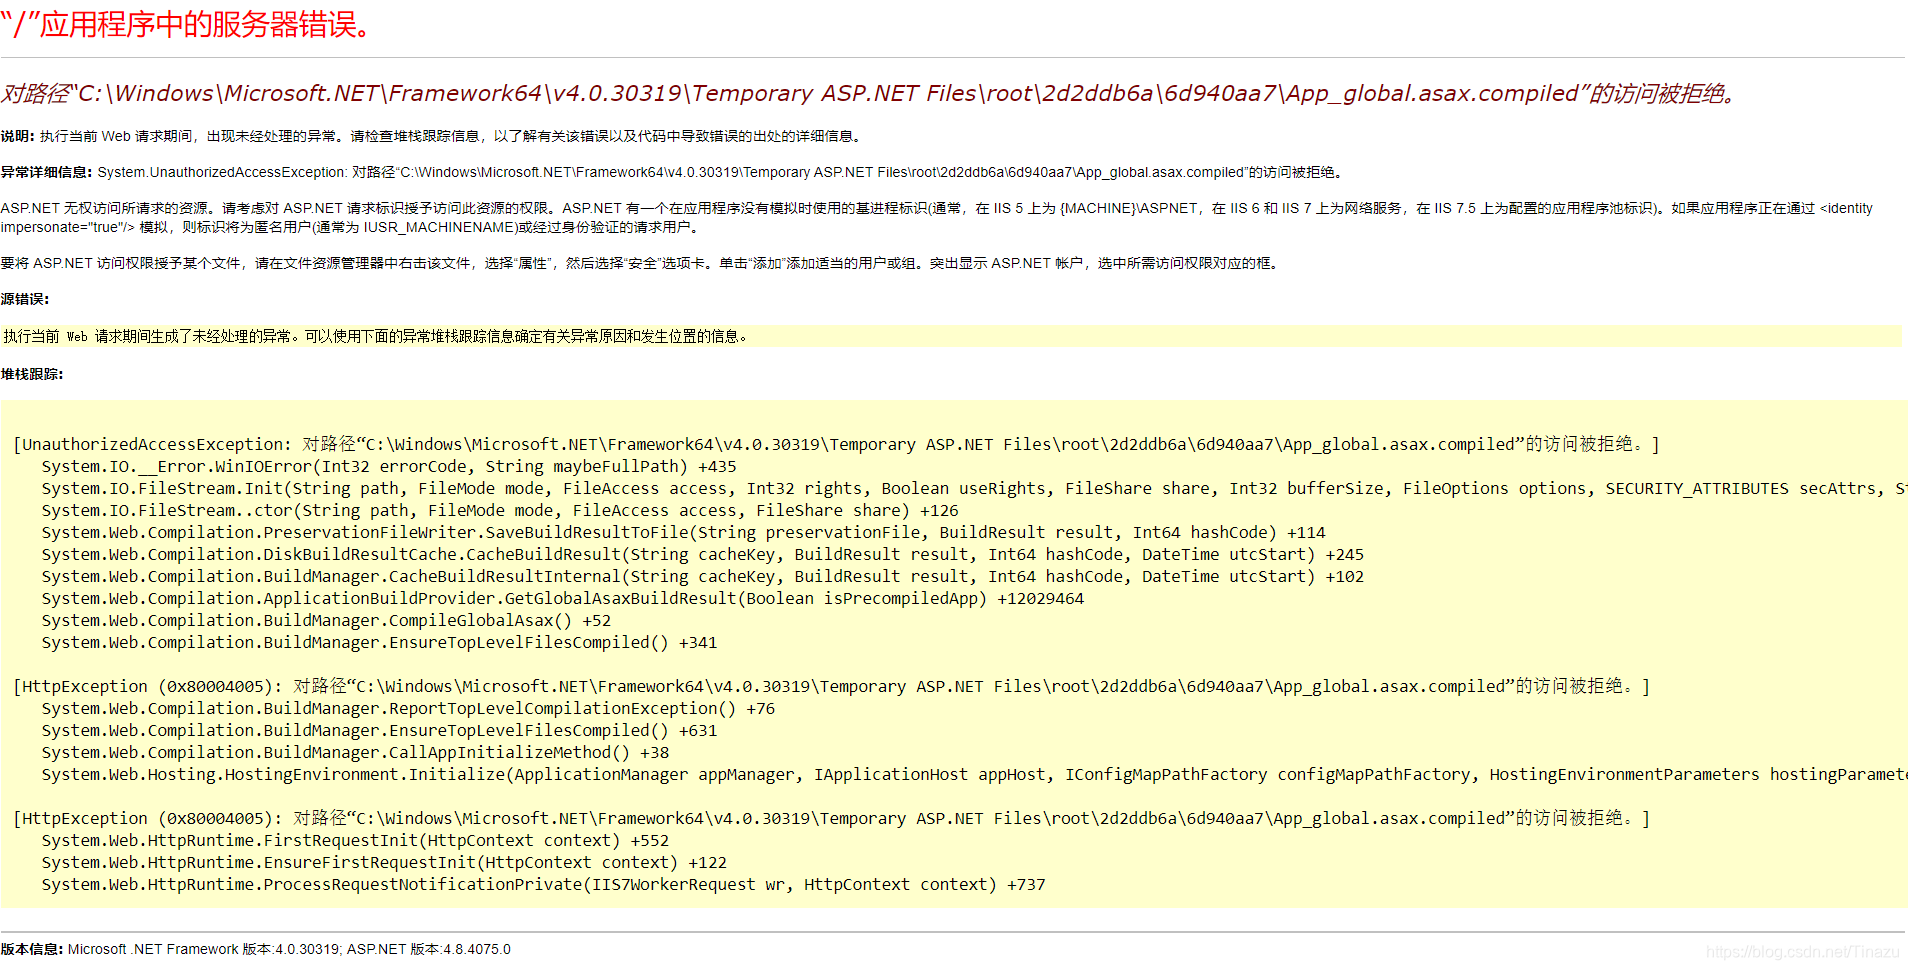Click the ProcessRequestNotificationPrivate +737 stack line
The height and width of the screenshot is (970, 1908).
[x=543, y=884]
